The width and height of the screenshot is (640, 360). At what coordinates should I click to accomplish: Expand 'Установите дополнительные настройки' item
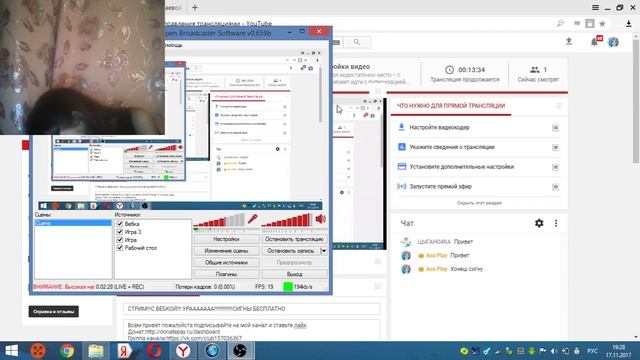click(x=556, y=167)
